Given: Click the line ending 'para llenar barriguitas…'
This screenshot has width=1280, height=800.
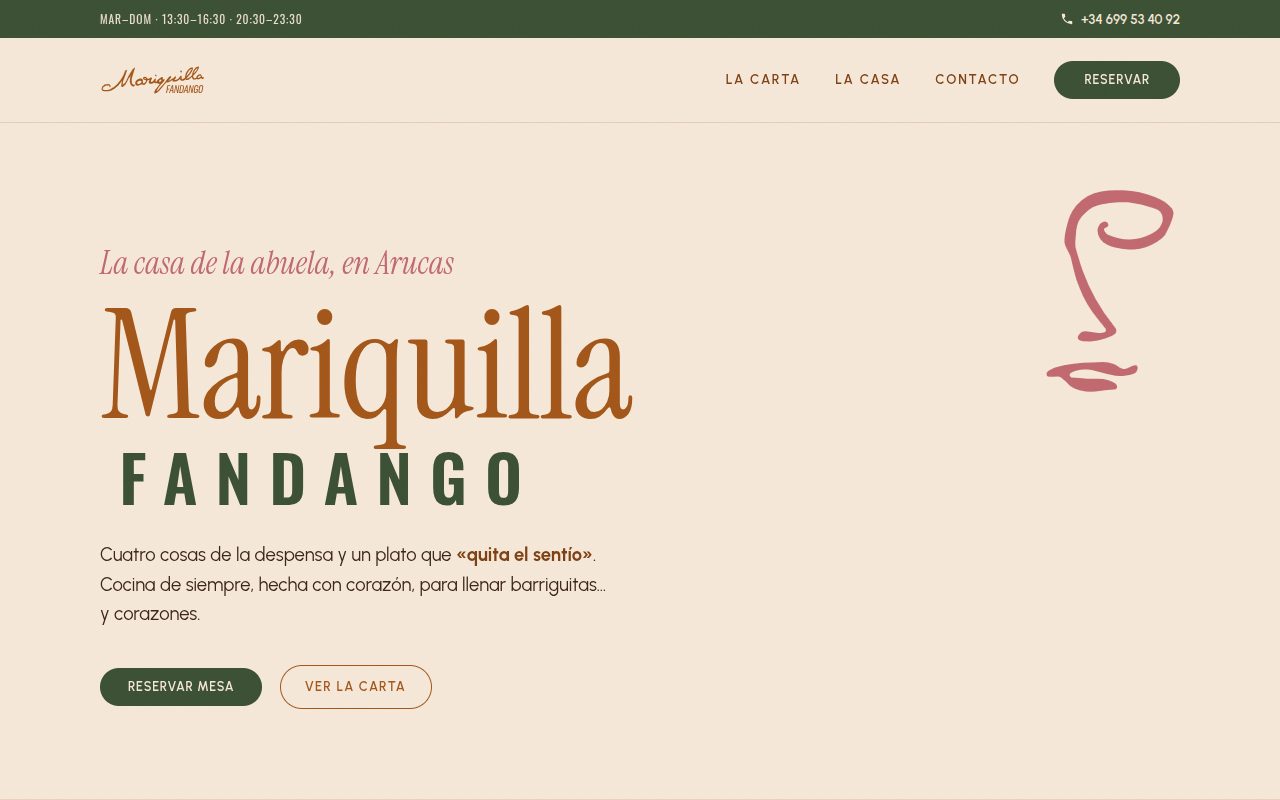Looking at the screenshot, I should tap(353, 584).
